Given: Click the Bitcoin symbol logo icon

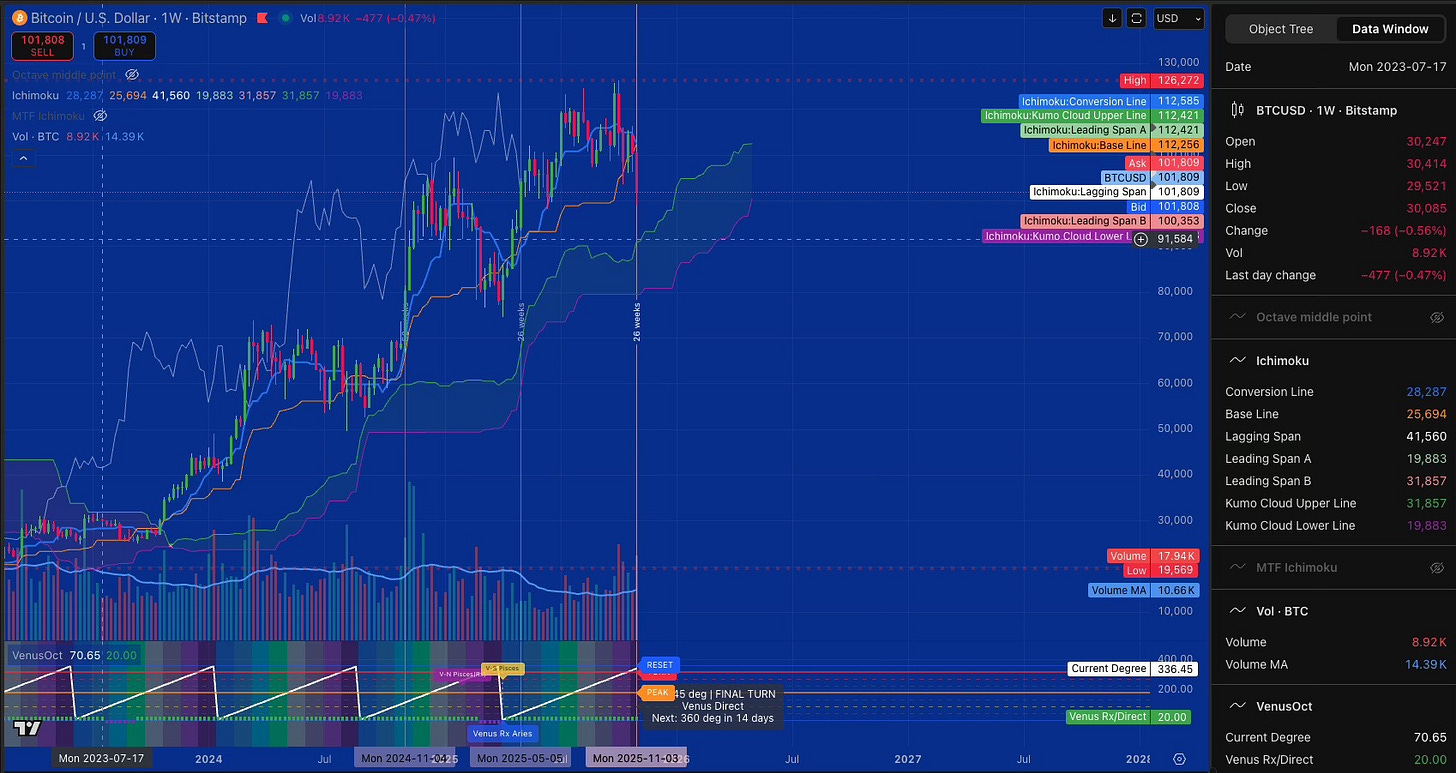Looking at the screenshot, I should pos(19,18).
